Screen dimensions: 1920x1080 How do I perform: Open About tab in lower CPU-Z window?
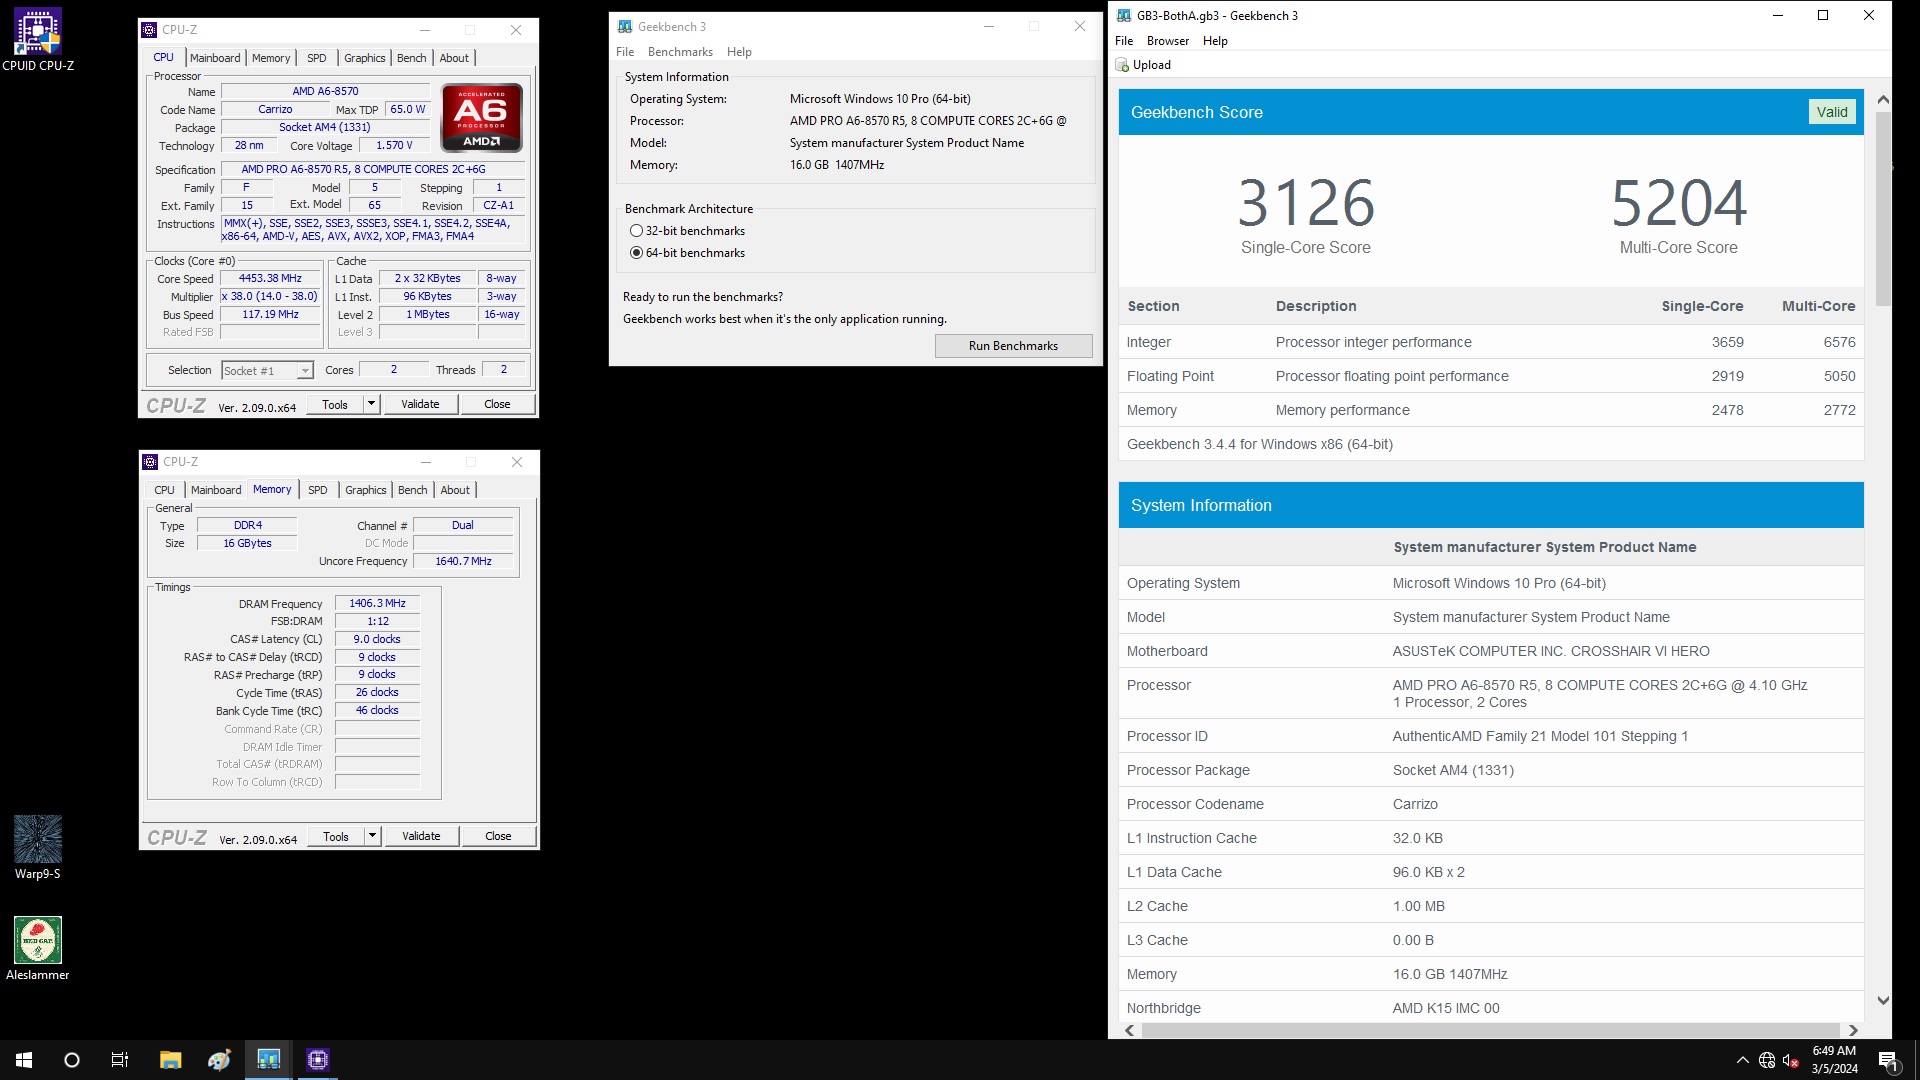455,490
